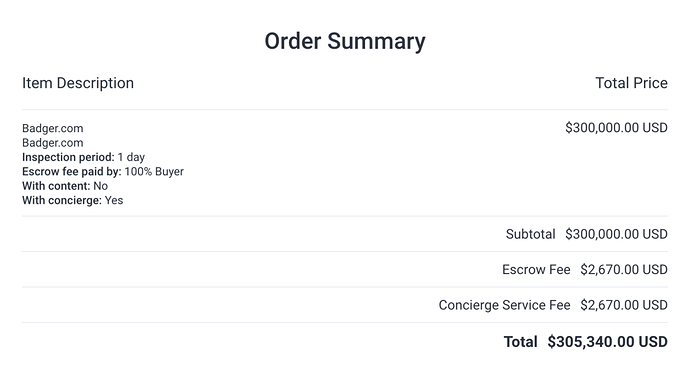Select the With concierge: Yes line
Screen dimensions: 690x369
tap(73, 201)
